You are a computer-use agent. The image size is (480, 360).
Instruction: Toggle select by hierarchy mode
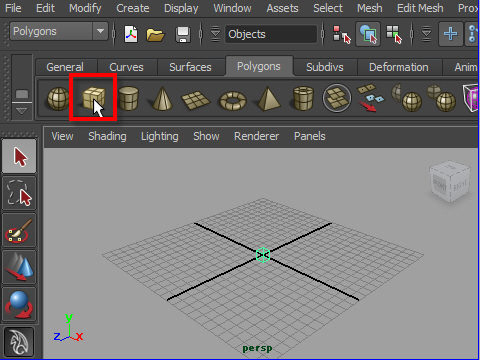pos(342,34)
